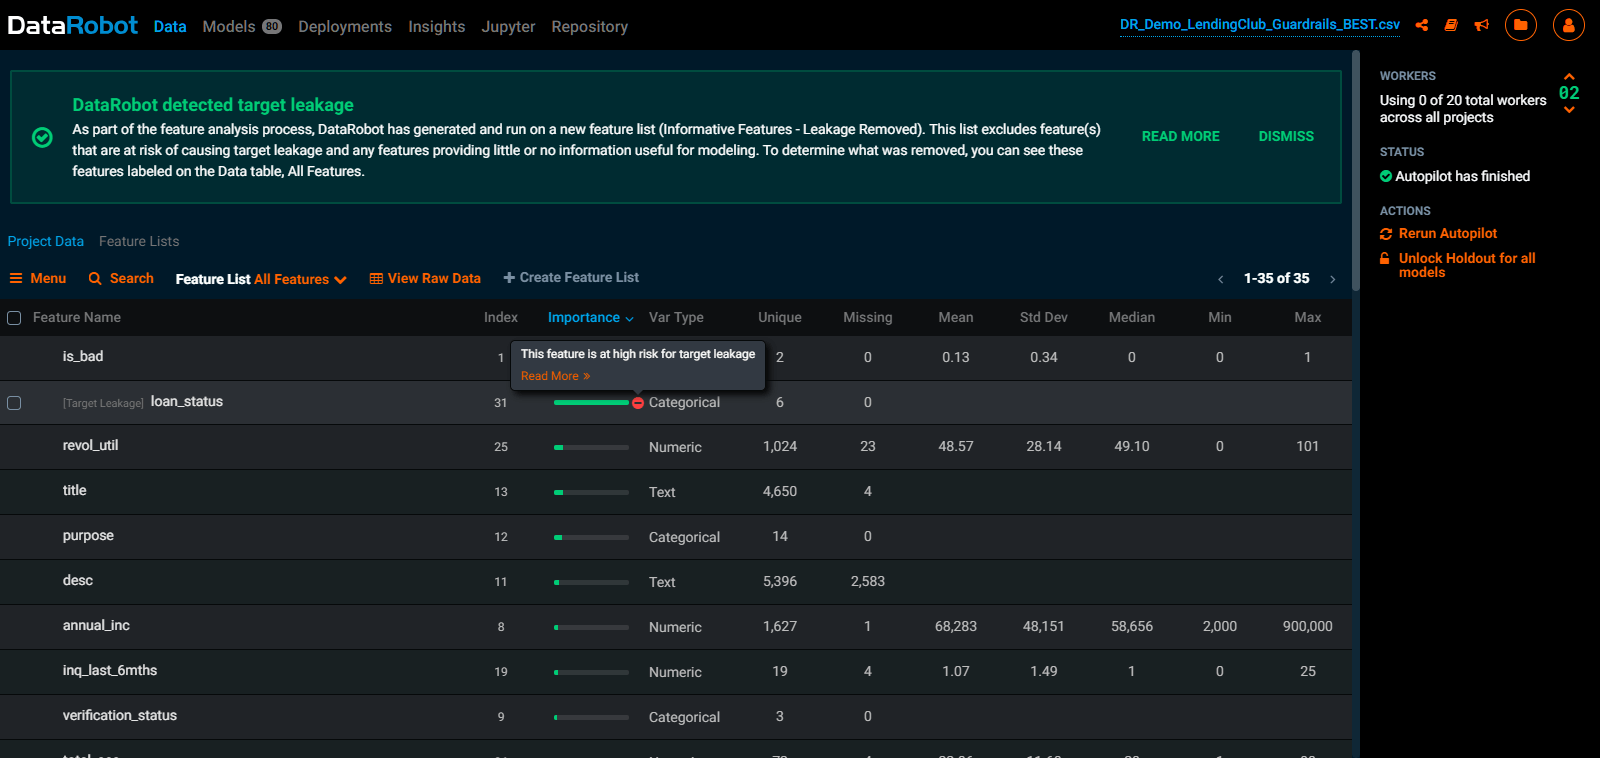
Task: Click the main page vertical scrollbar
Action: pyautogui.click(x=1356, y=170)
